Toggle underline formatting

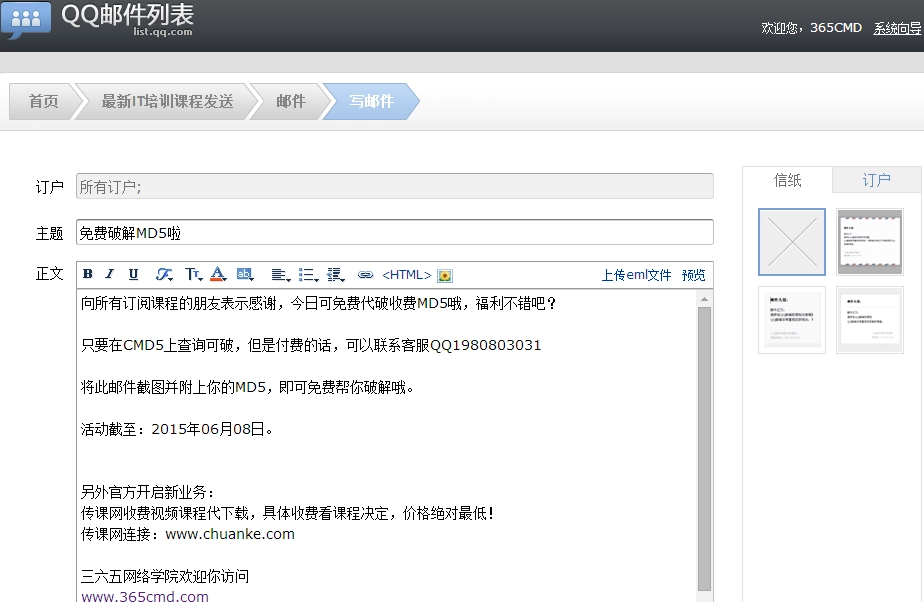(133, 274)
